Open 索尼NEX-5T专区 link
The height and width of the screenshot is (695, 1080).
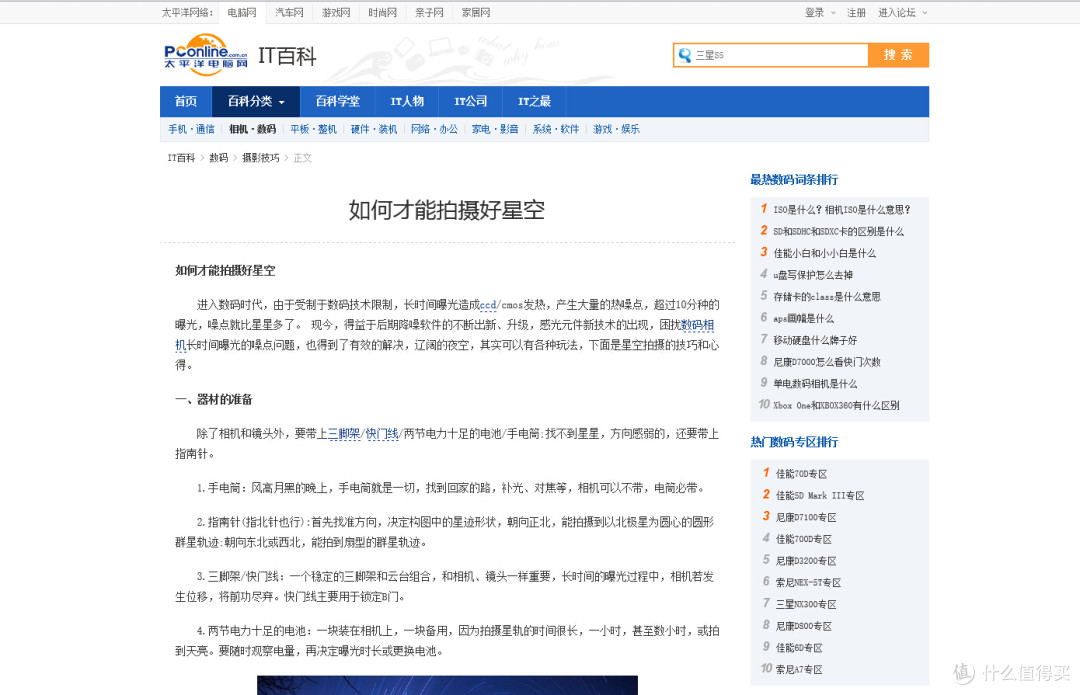808,582
